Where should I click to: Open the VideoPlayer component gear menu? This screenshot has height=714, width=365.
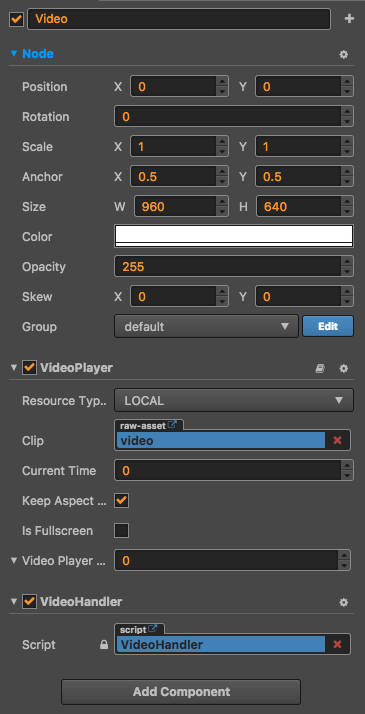344,368
